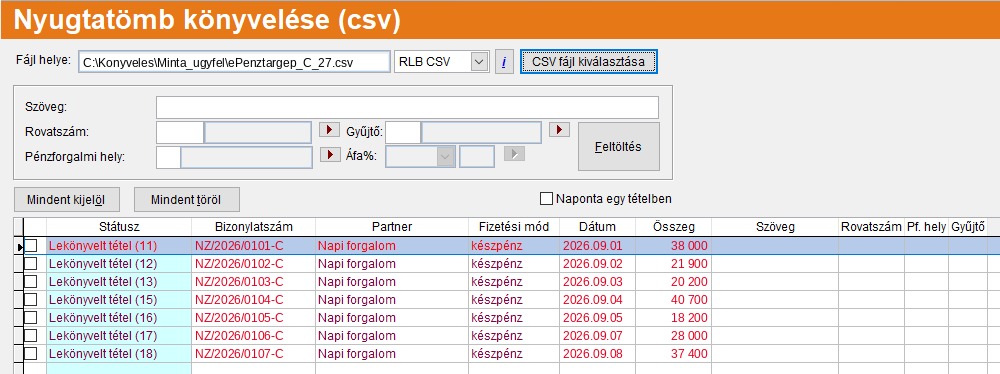Check the box for NZ/2026/0102-C row
Image resolution: width=1000 pixels, height=374 pixels.
[x=31, y=264]
